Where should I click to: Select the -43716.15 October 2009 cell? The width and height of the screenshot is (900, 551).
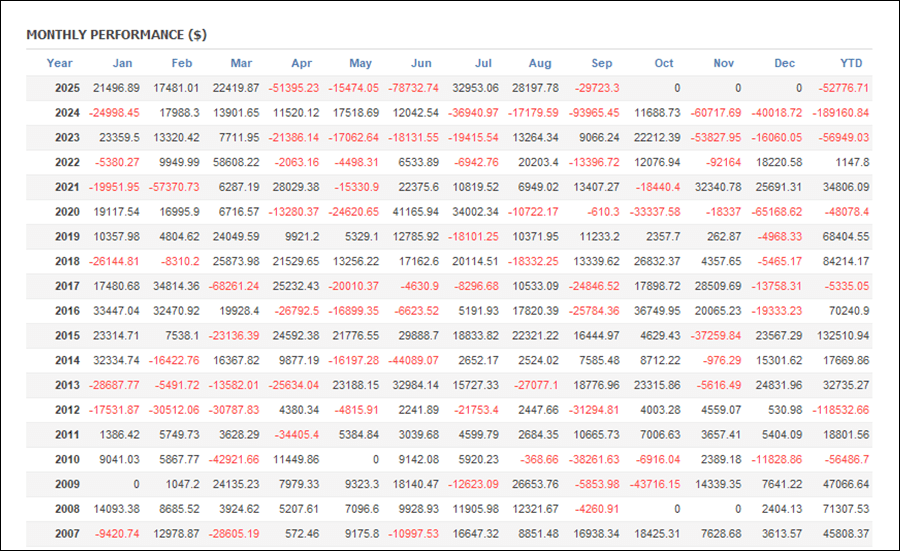[x=650, y=484]
